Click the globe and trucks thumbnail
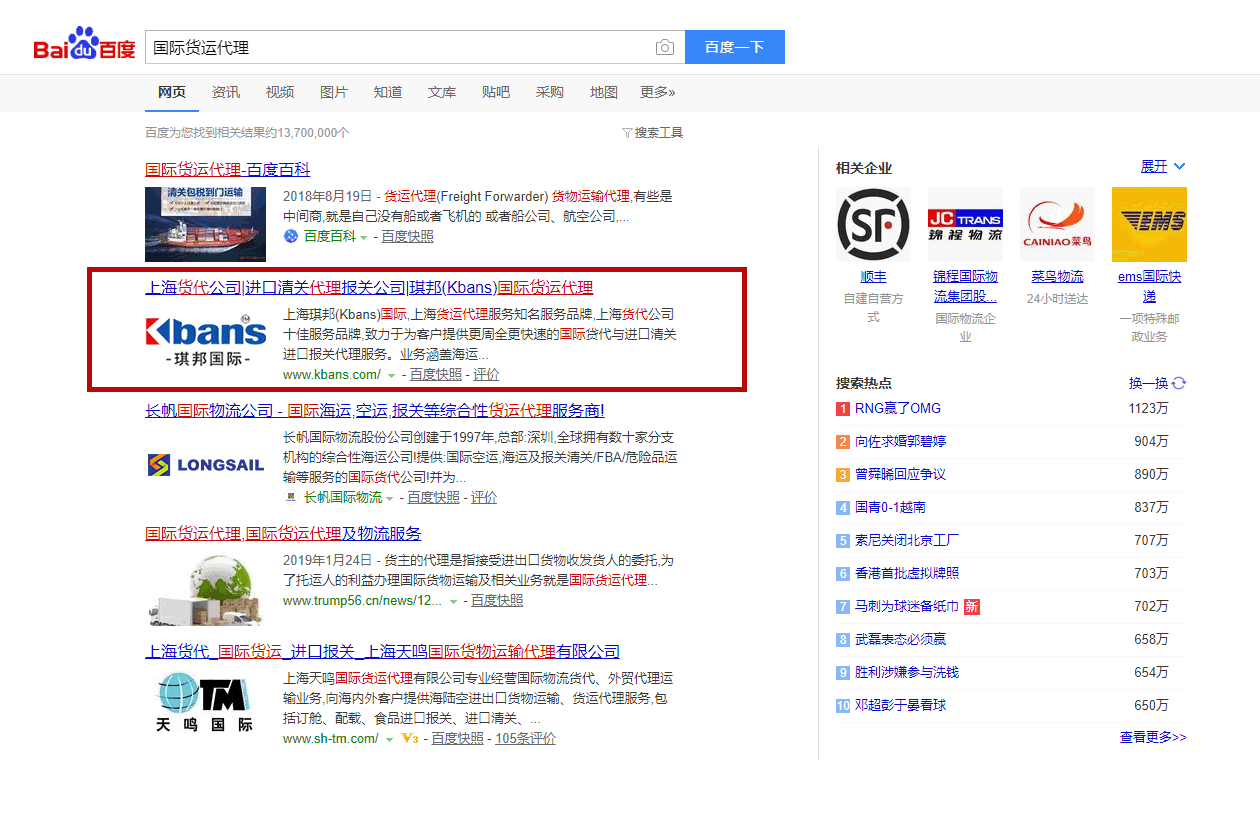This screenshot has height=827, width=1260. click(206, 588)
